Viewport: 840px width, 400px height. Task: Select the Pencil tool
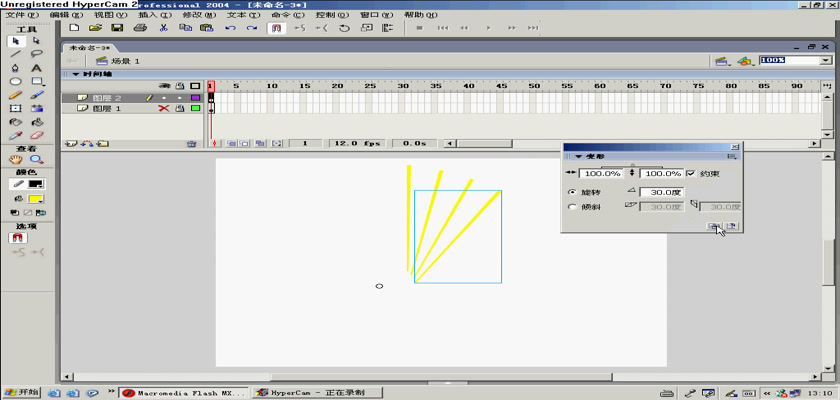16,95
